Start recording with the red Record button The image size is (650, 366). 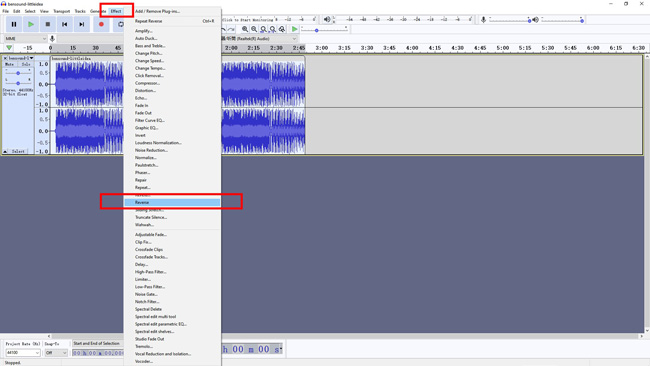click(x=101, y=24)
